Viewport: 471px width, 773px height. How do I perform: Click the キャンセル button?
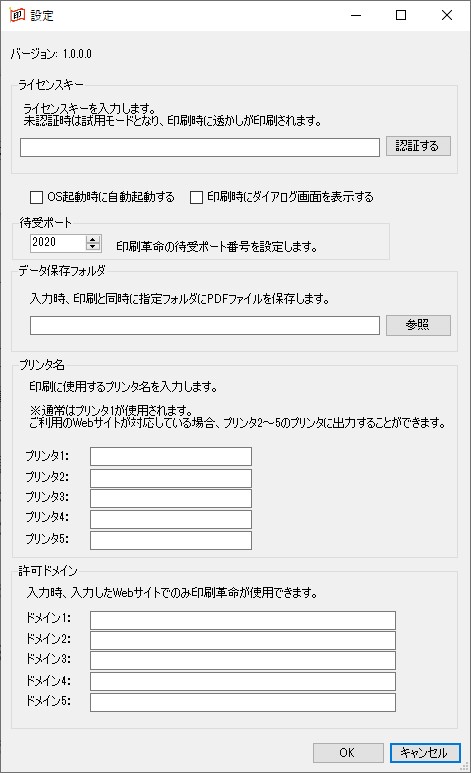[425, 752]
